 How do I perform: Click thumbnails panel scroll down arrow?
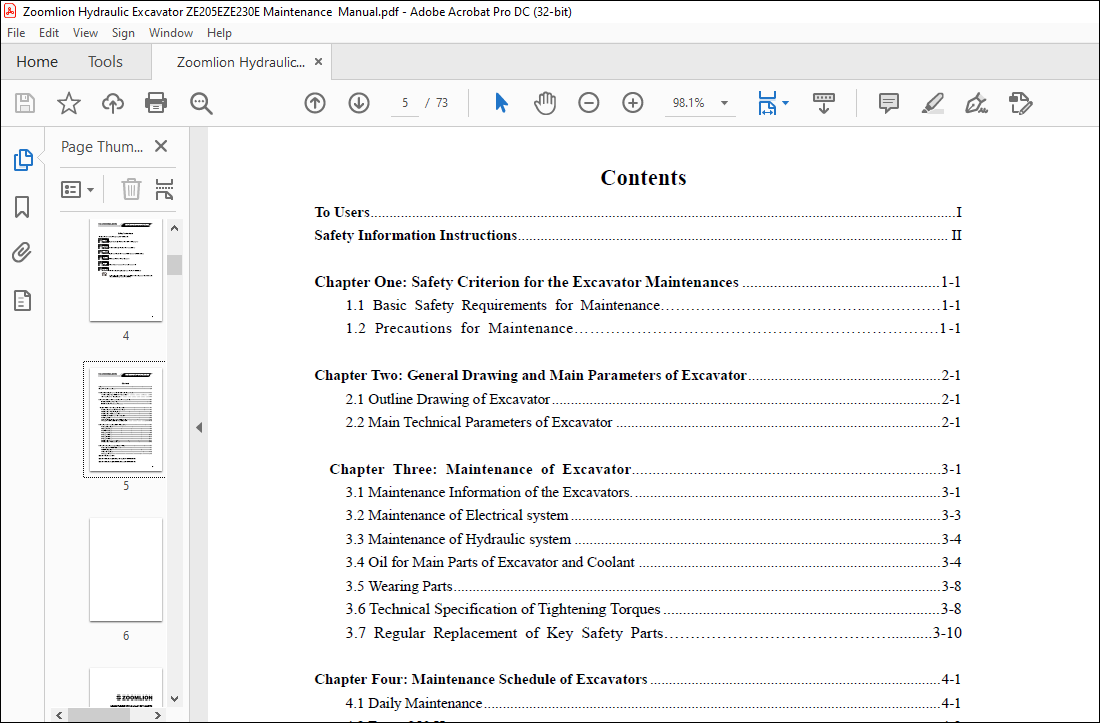coord(175,698)
